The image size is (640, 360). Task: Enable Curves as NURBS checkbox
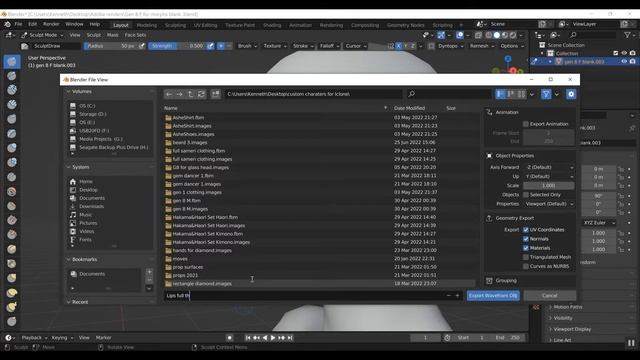pos(526,267)
